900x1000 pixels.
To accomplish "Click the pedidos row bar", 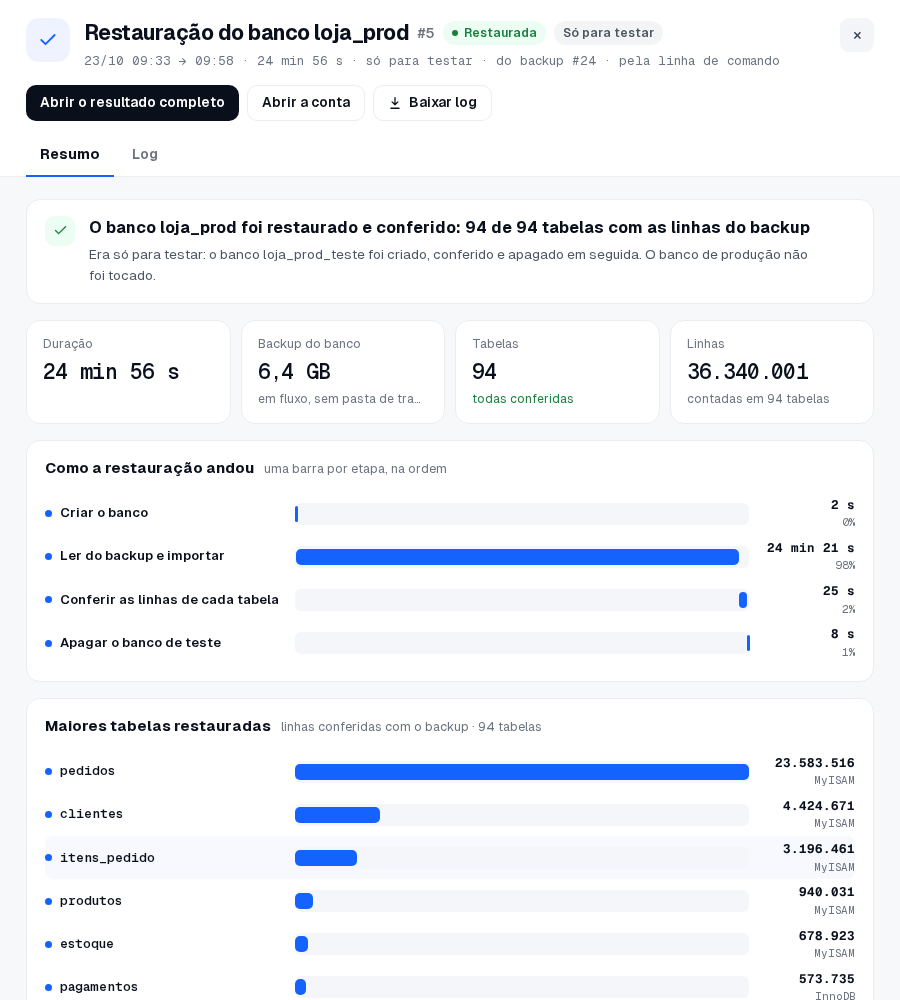I will [522, 772].
